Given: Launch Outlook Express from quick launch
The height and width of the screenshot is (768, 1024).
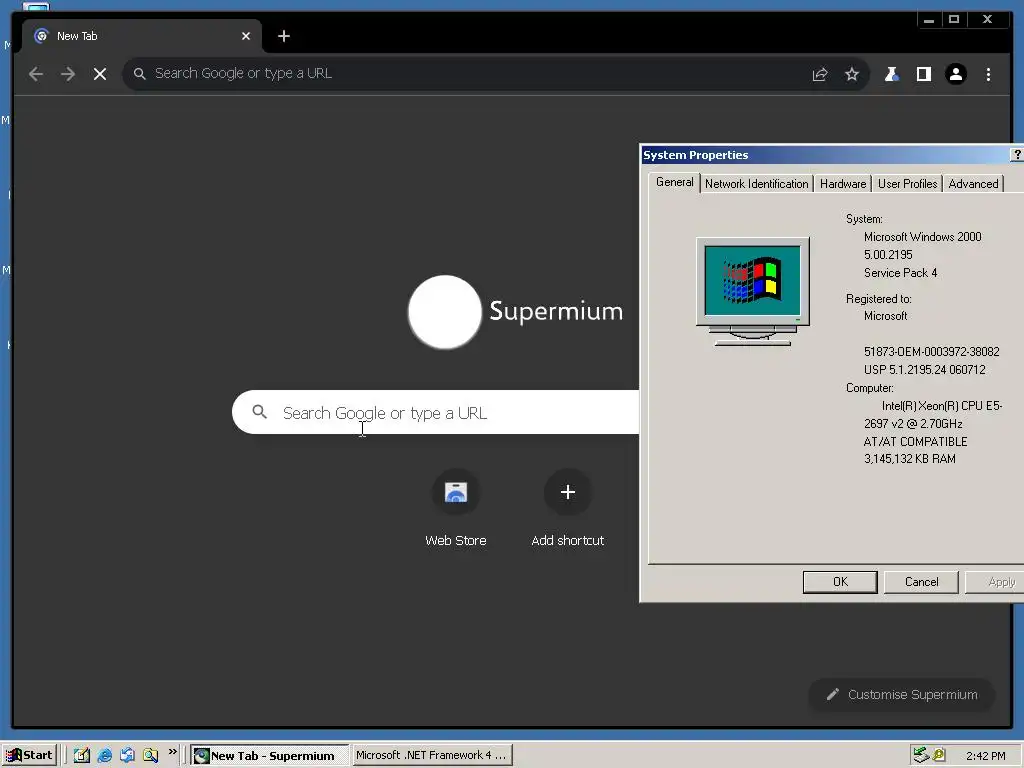Looking at the screenshot, I should [127, 755].
